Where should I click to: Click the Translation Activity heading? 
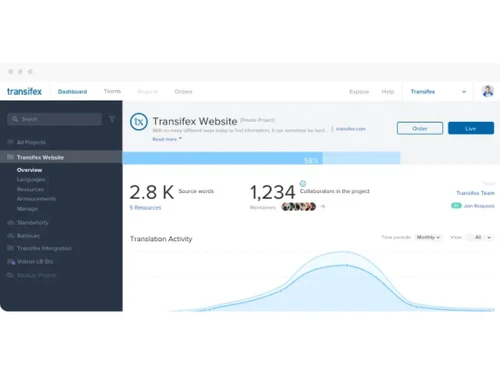[x=161, y=239]
